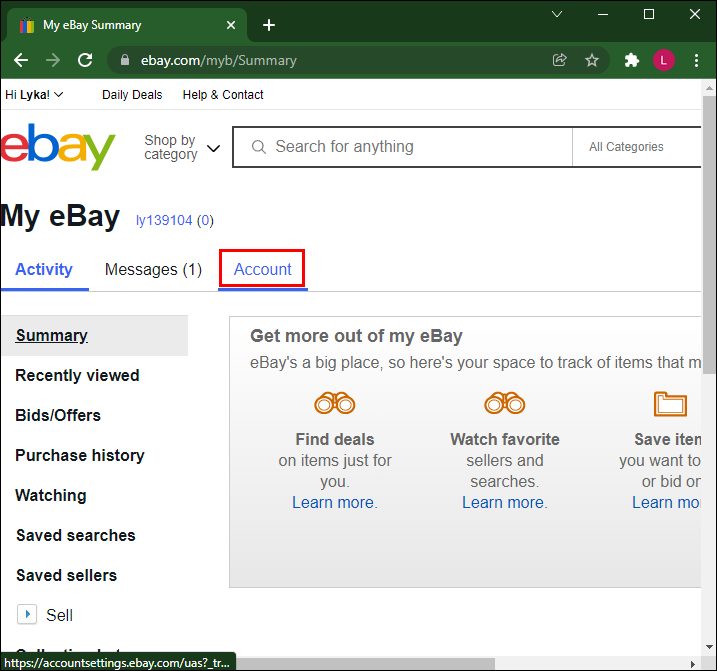Screen dimensions: 717x671
Task: Click username ly139104 link
Action: (164, 220)
